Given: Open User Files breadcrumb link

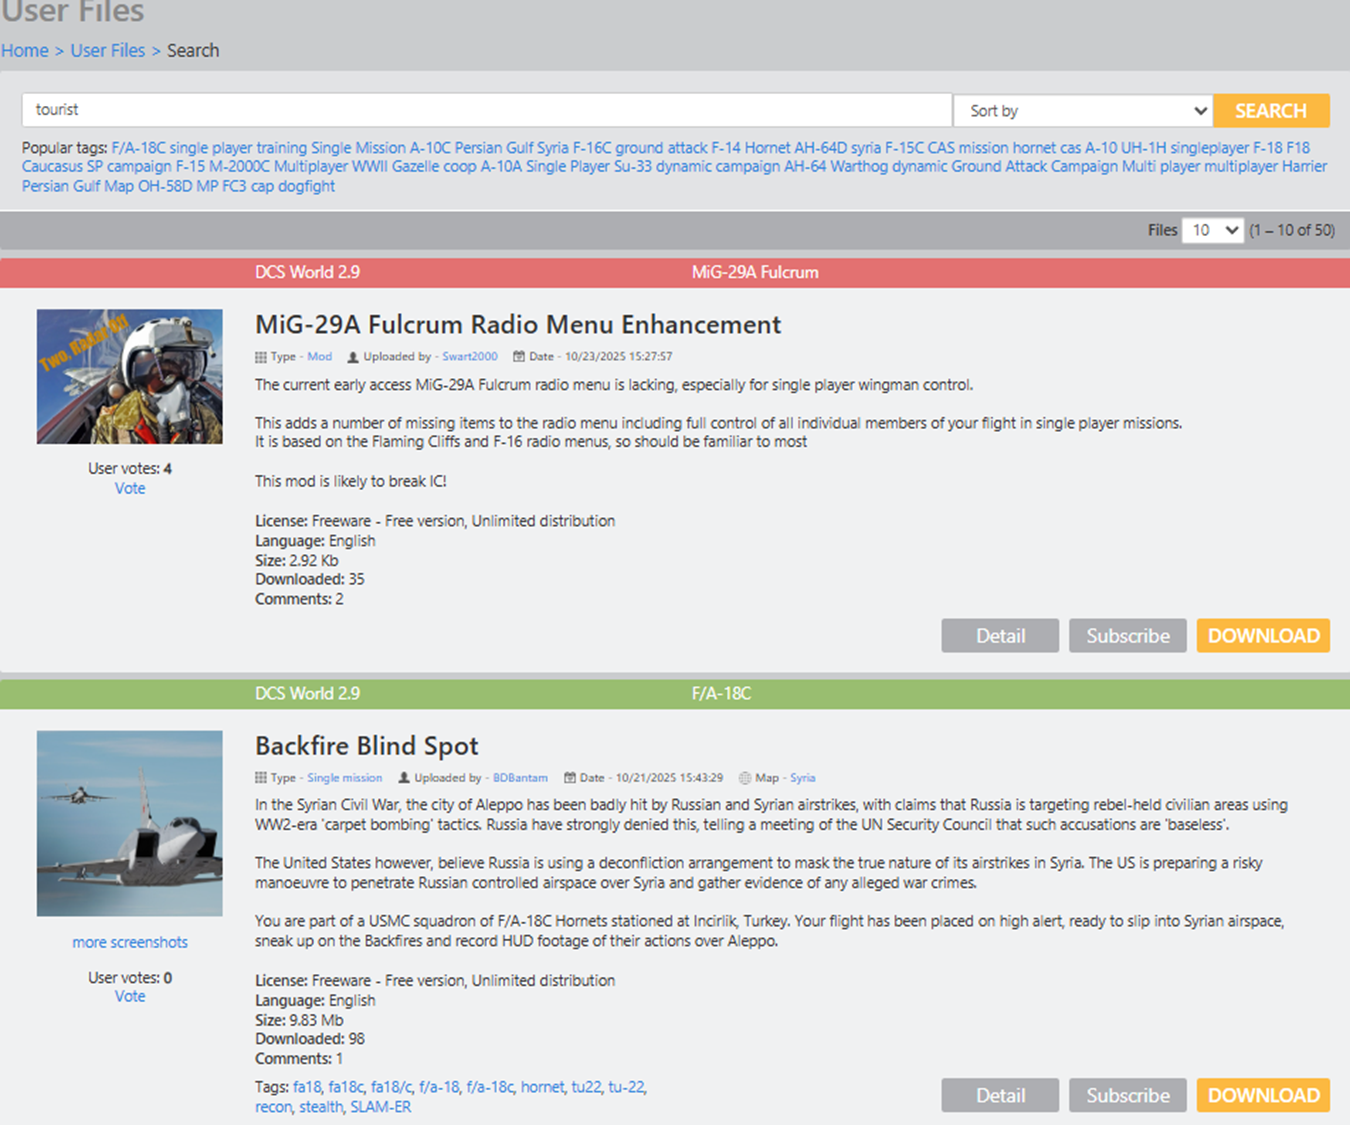Looking at the screenshot, I should pyautogui.click(x=108, y=50).
